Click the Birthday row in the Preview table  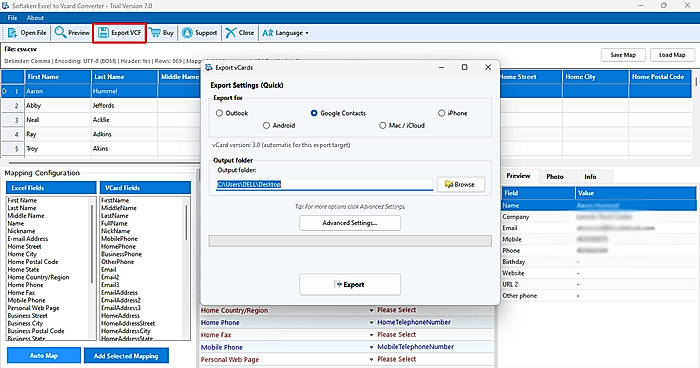(x=599, y=262)
